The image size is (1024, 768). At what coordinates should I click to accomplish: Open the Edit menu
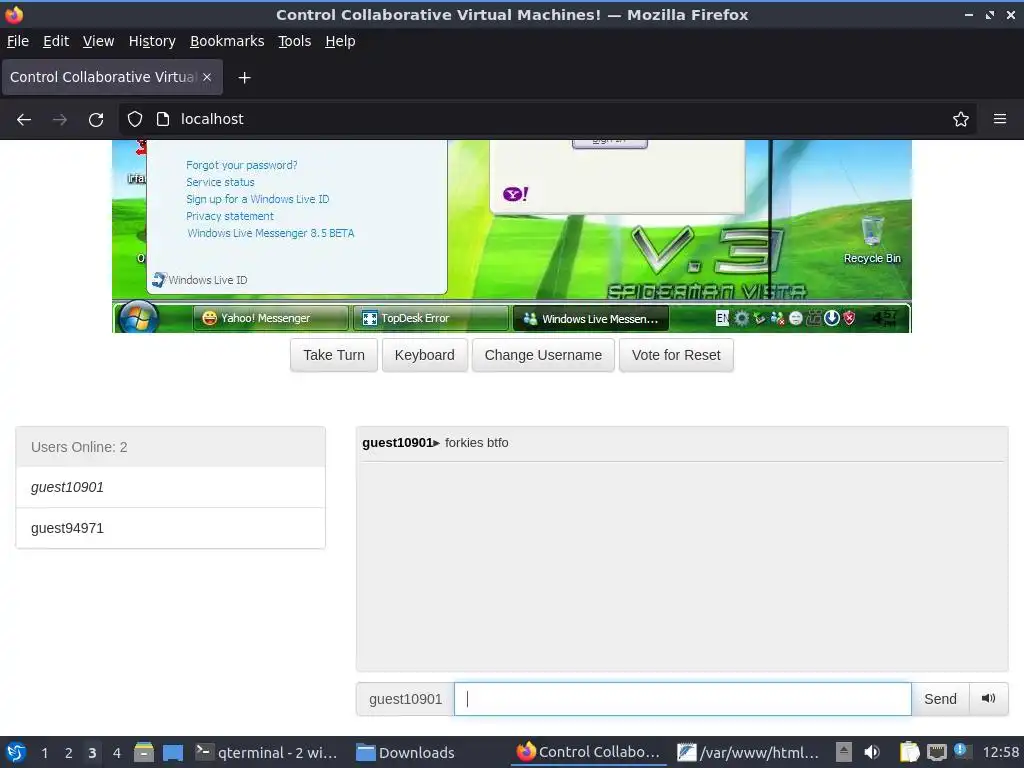[56, 41]
